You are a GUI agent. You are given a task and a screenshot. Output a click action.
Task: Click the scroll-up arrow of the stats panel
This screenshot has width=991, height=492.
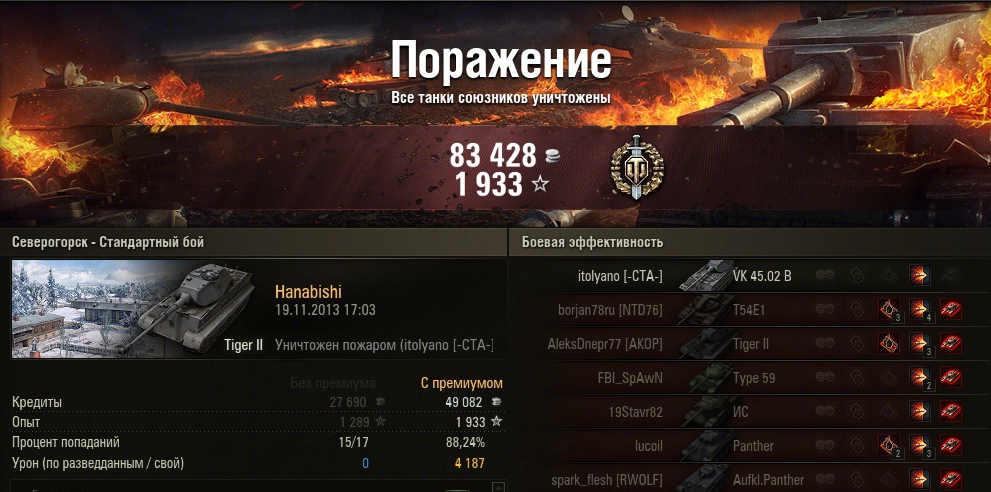[499, 487]
